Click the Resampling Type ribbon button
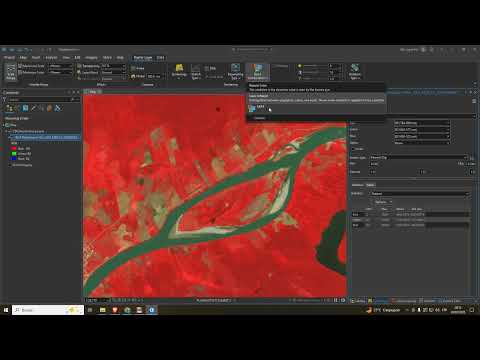Image resolution: width=480 pixels, height=360 pixels. 235,72
